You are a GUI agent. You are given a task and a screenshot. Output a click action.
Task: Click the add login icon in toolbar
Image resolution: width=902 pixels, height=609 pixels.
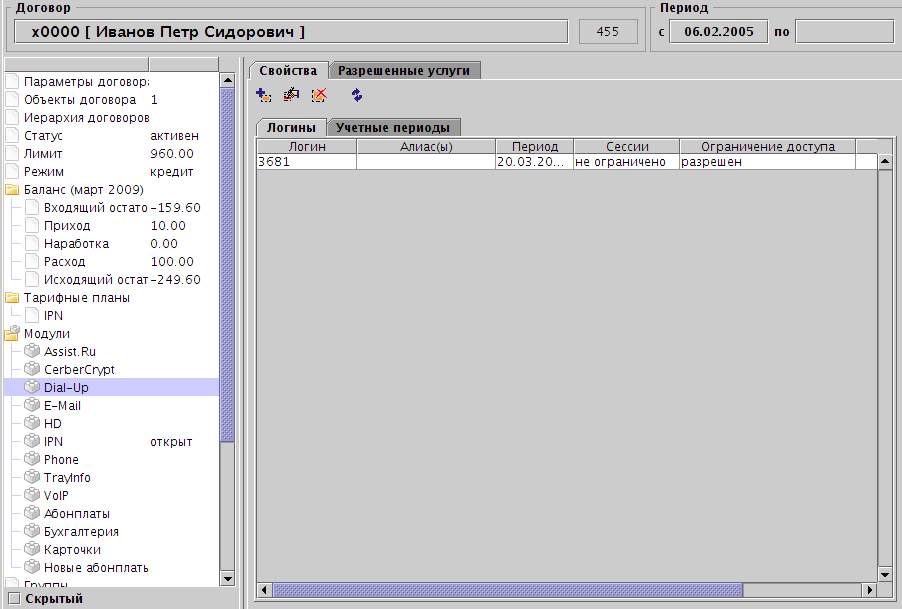click(264, 95)
